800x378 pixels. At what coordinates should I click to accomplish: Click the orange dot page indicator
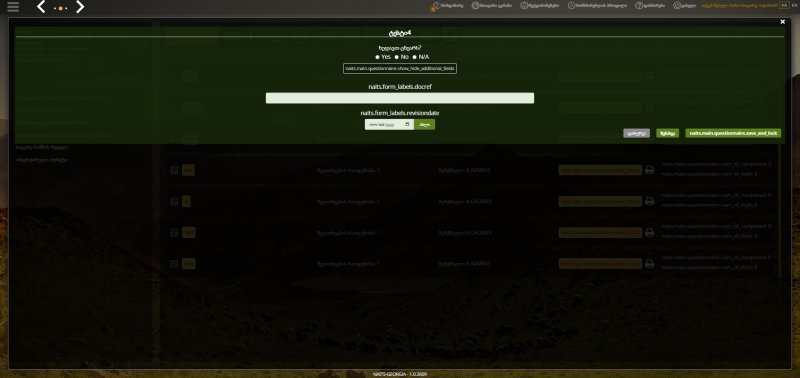[x=61, y=9]
